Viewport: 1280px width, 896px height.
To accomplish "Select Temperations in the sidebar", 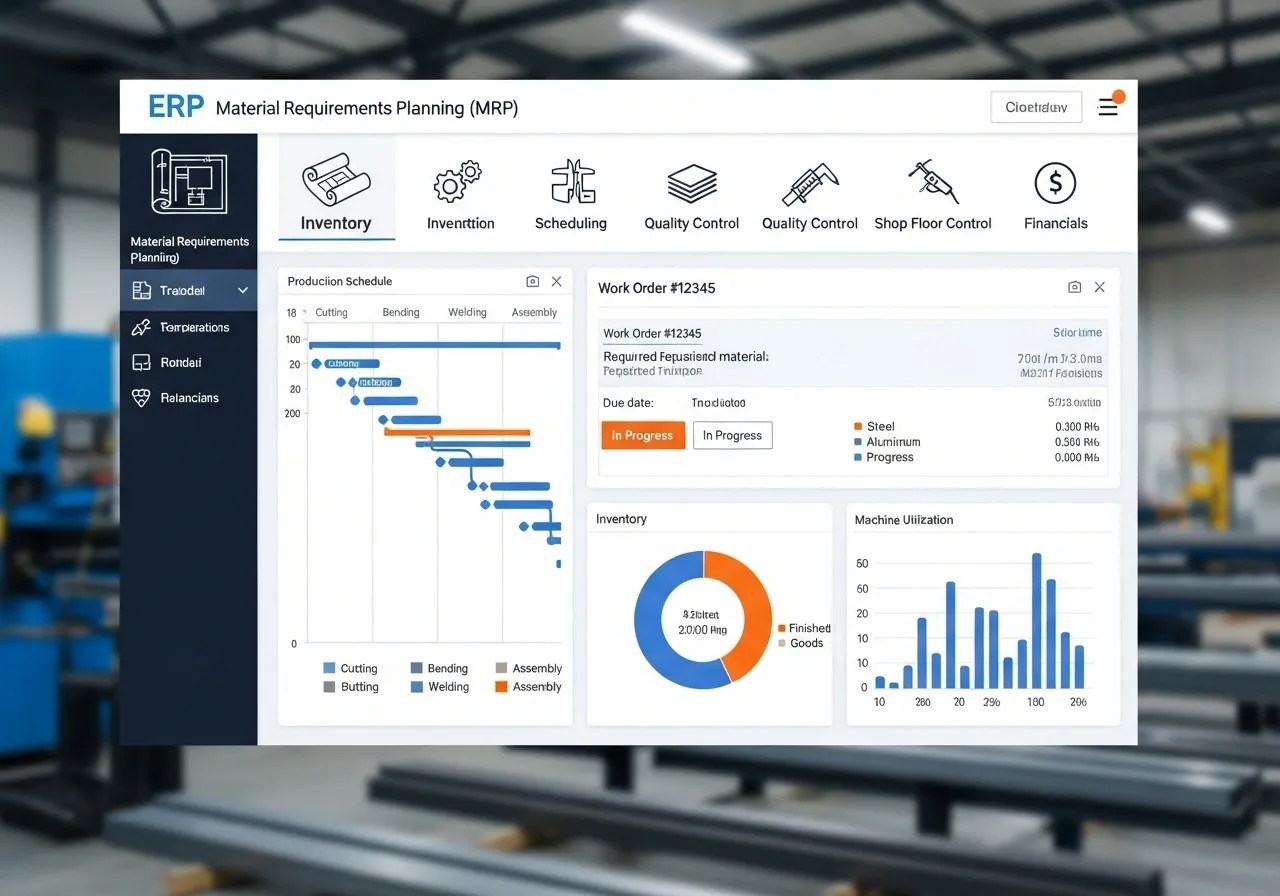I will 194,328.
